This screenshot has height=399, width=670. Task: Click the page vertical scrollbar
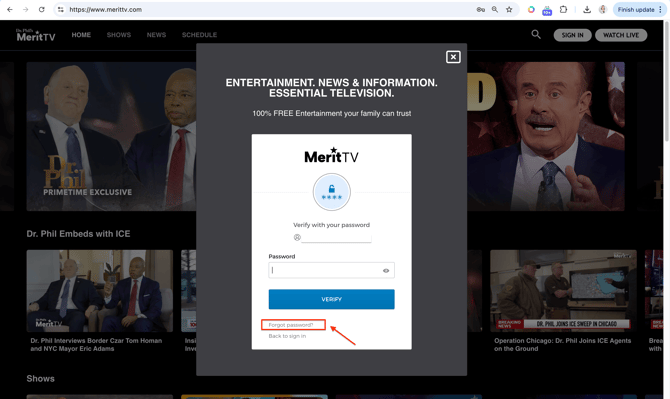(x=667, y=81)
